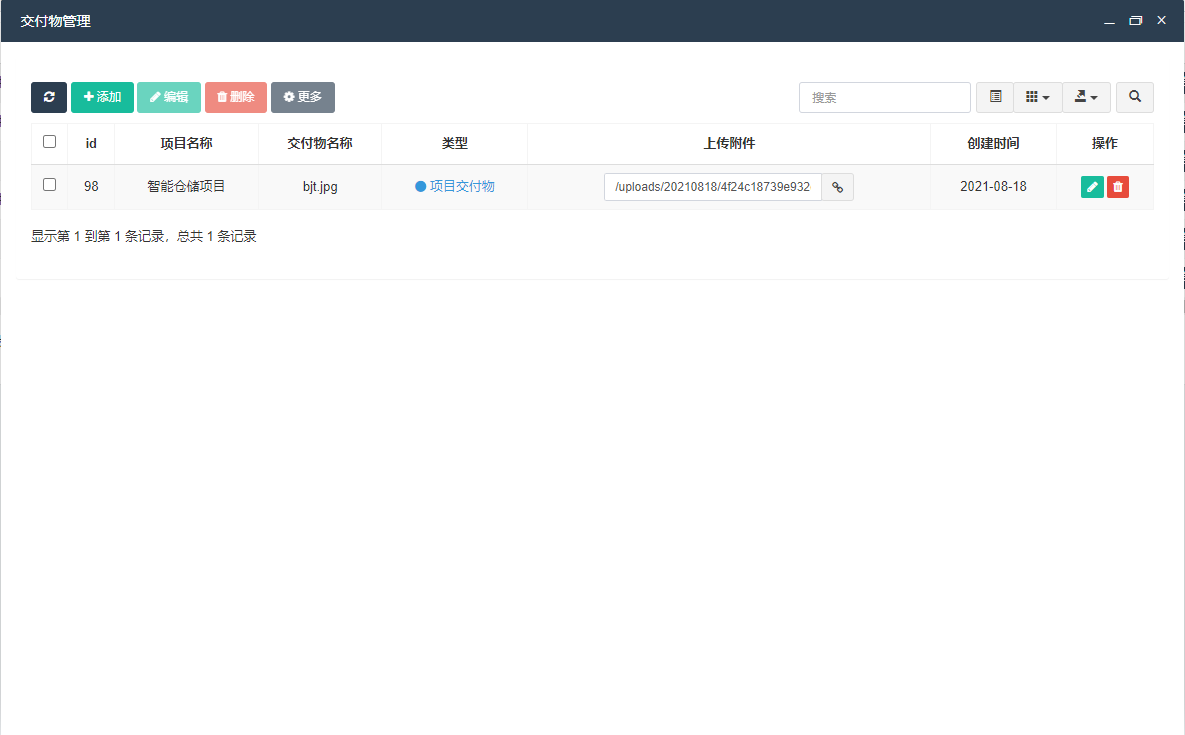Open the 更多 more options menu

pos(302,97)
